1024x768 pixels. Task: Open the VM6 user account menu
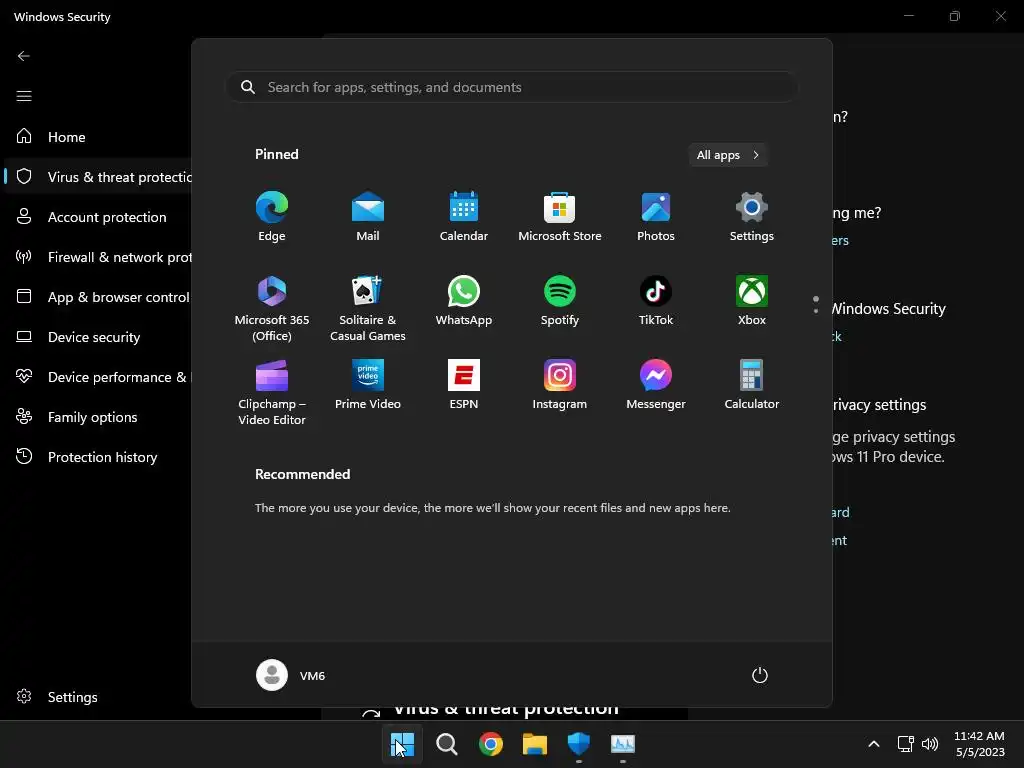pos(291,675)
